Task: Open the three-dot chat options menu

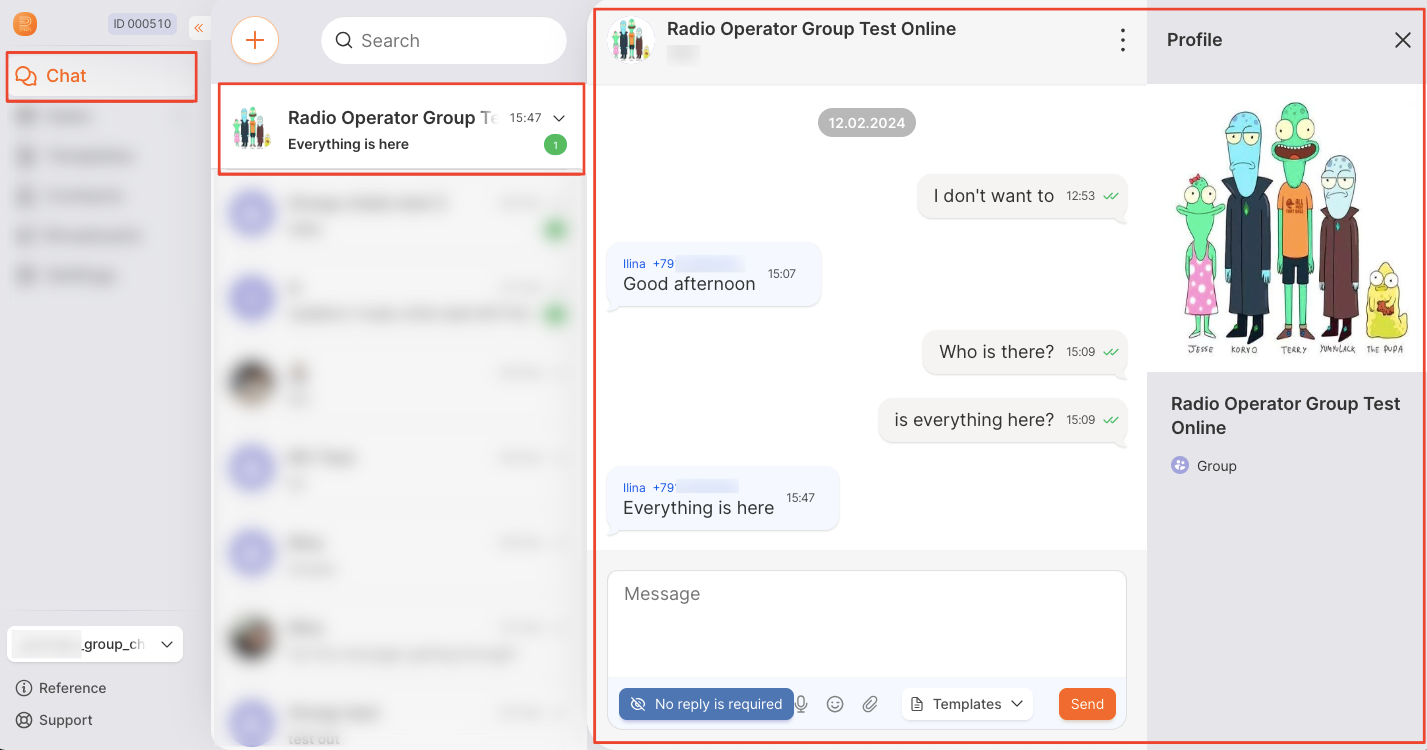Action: click(1123, 40)
